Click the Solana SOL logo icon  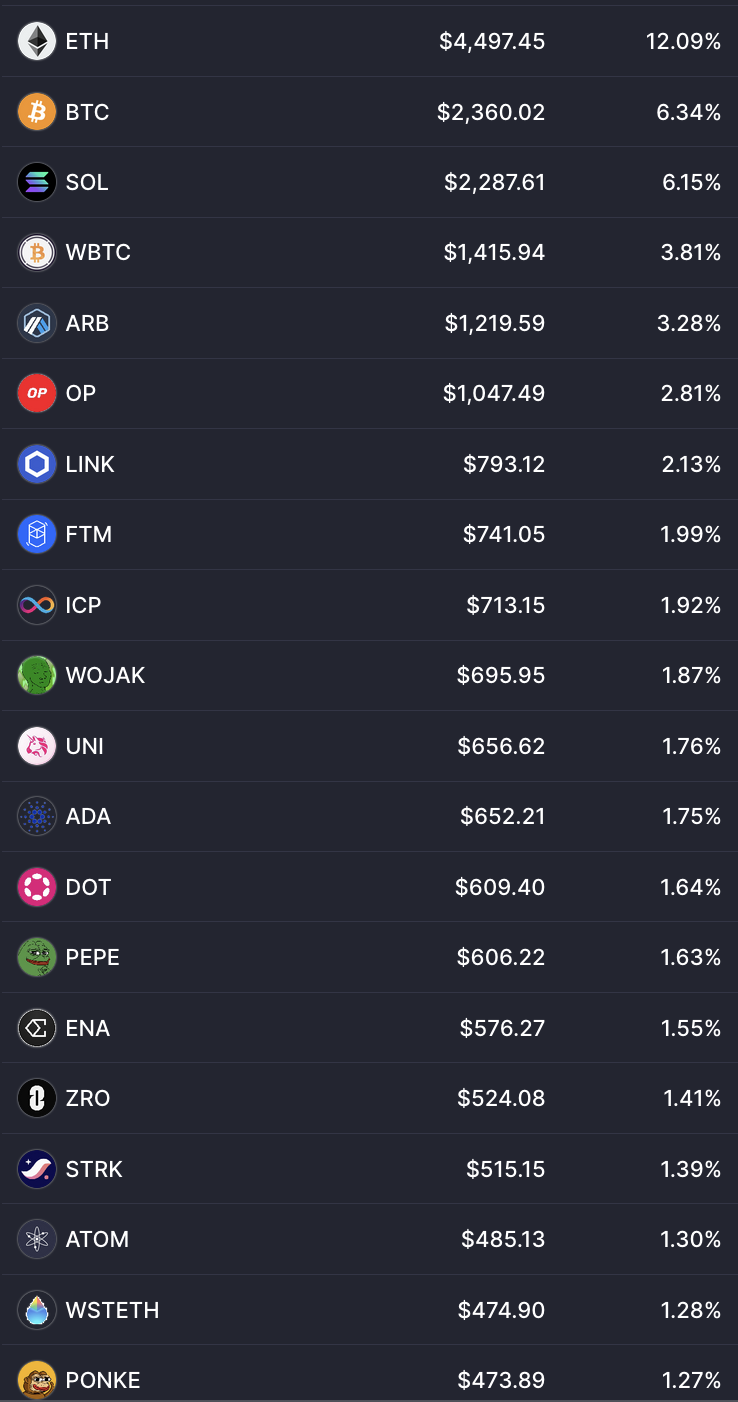click(x=37, y=182)
